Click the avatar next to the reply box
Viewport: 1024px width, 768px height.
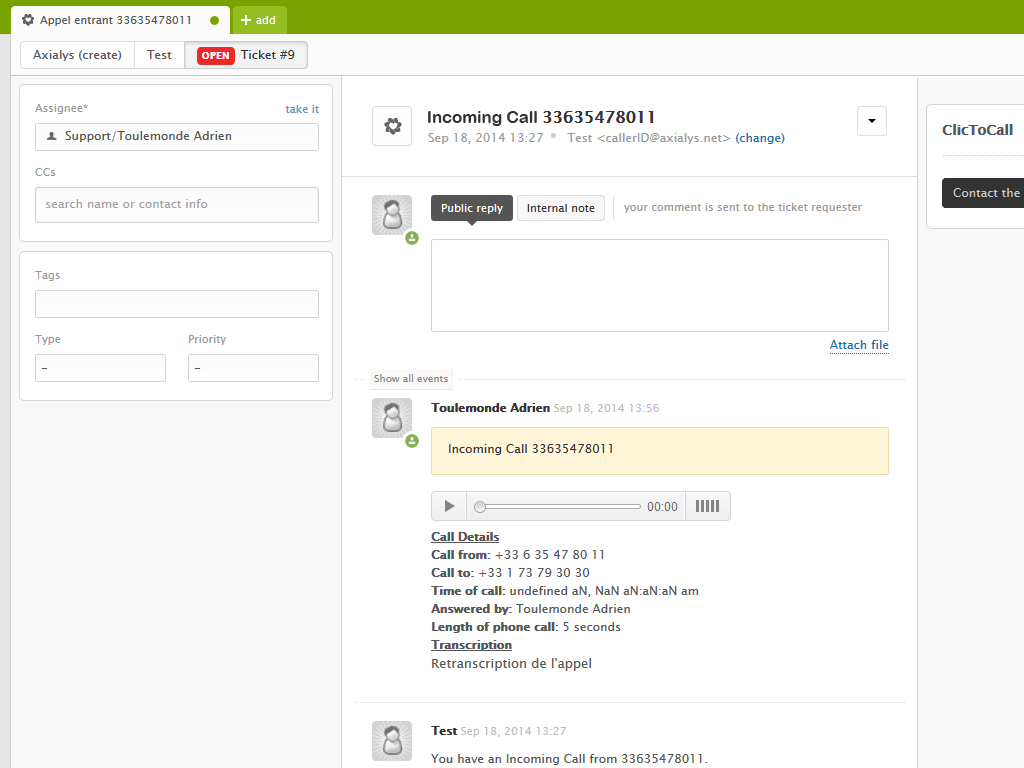click(392, 215)
